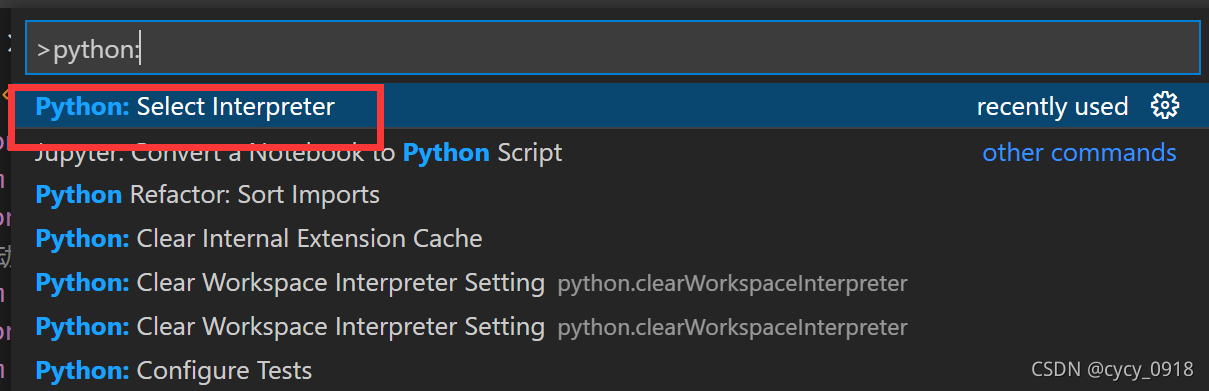Click 'Sort Imports' text in Refactor entry
This screenshot has height=391, width=1209.
(309, 194)
